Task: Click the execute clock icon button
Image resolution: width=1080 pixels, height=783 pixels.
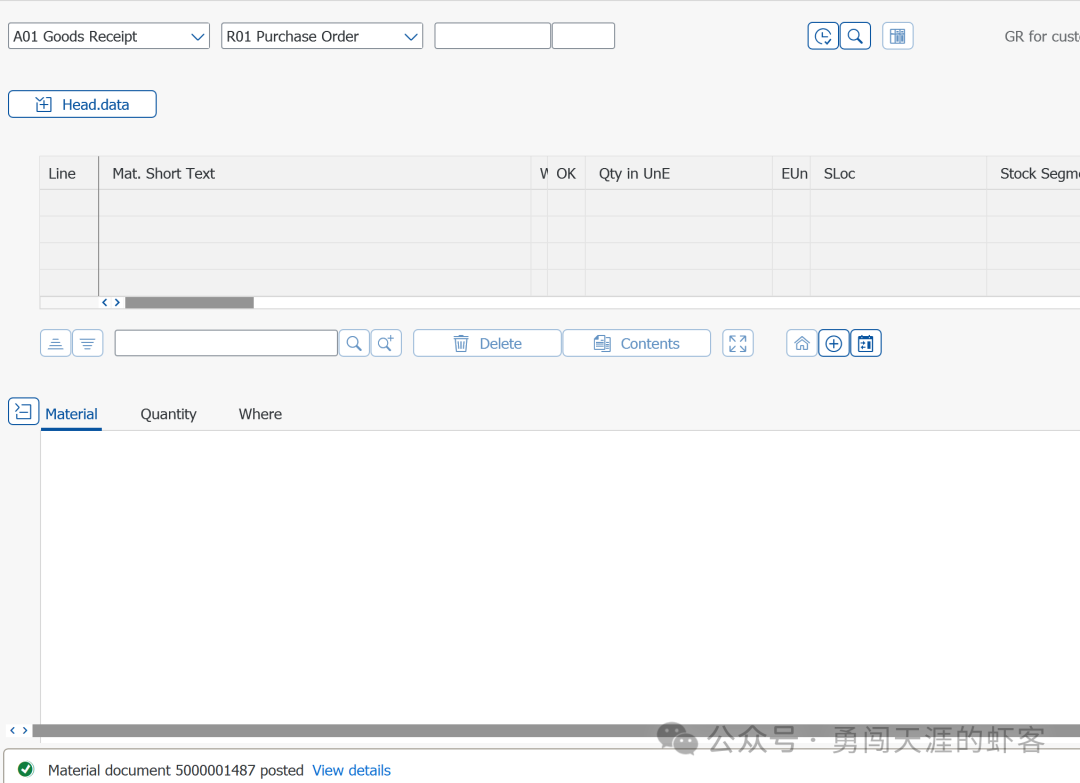Action: click(x=822, y=36)
